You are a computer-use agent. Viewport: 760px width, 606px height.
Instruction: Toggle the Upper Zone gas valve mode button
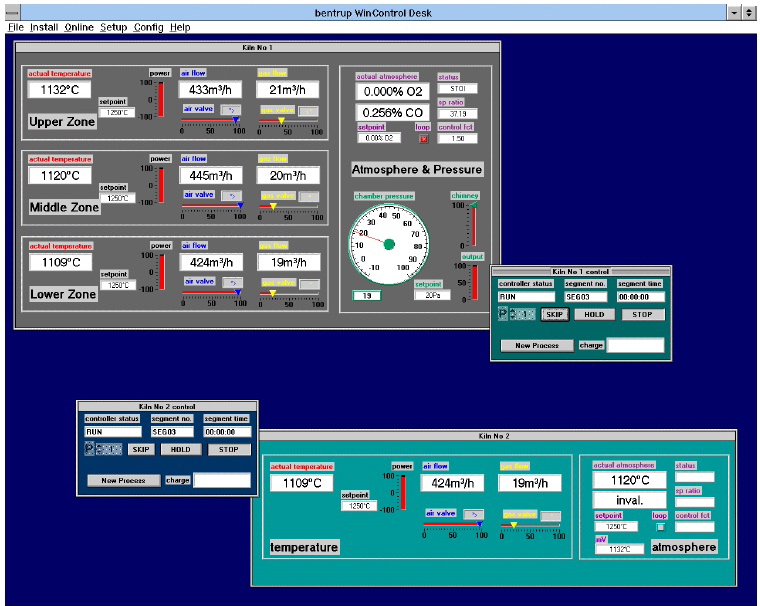(x=308, y=112)
